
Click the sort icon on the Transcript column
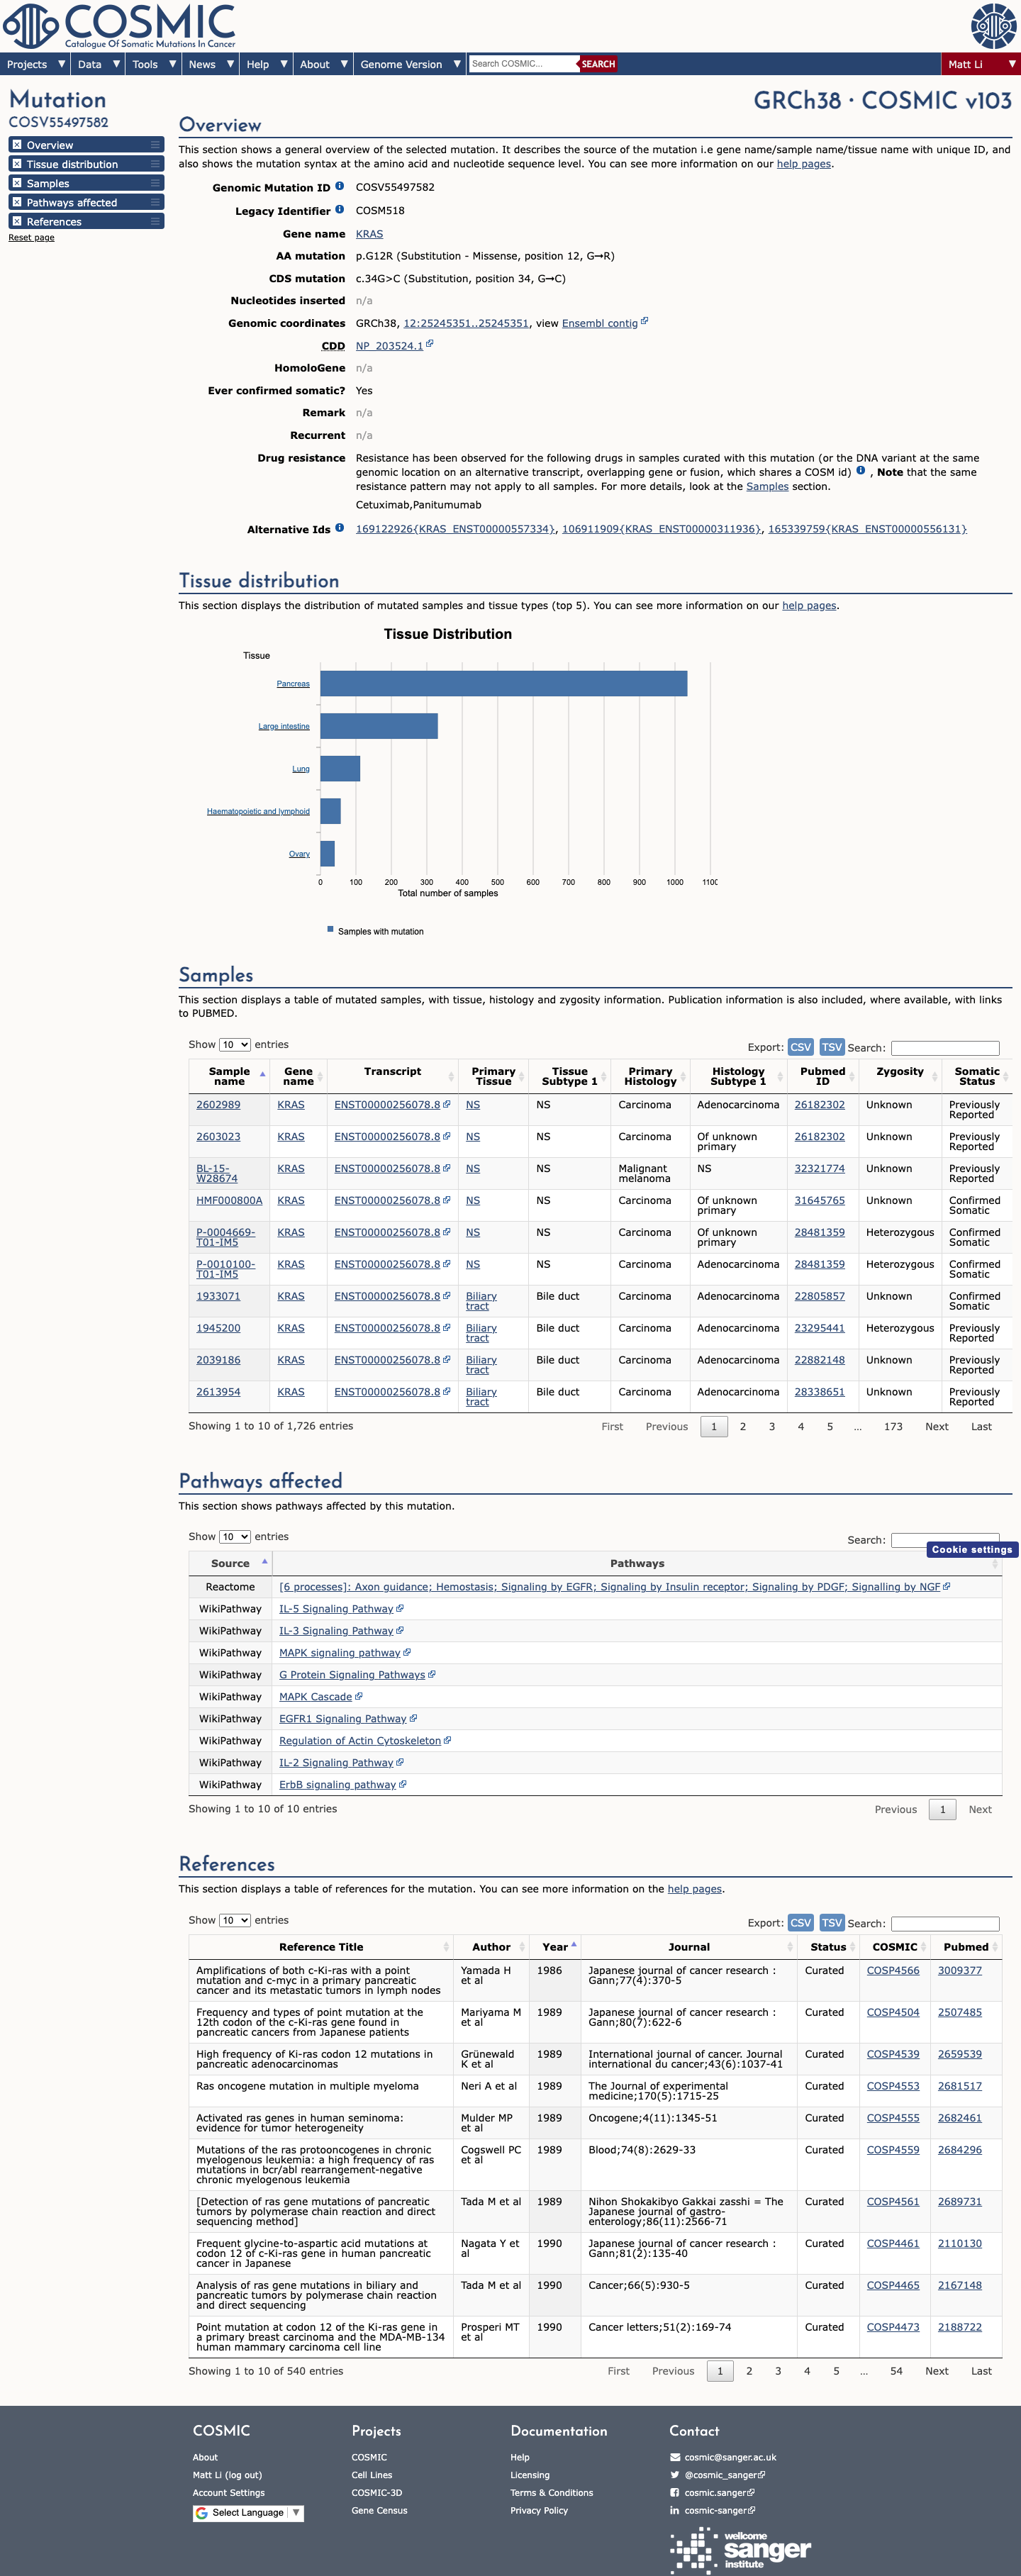(451, 1076)
